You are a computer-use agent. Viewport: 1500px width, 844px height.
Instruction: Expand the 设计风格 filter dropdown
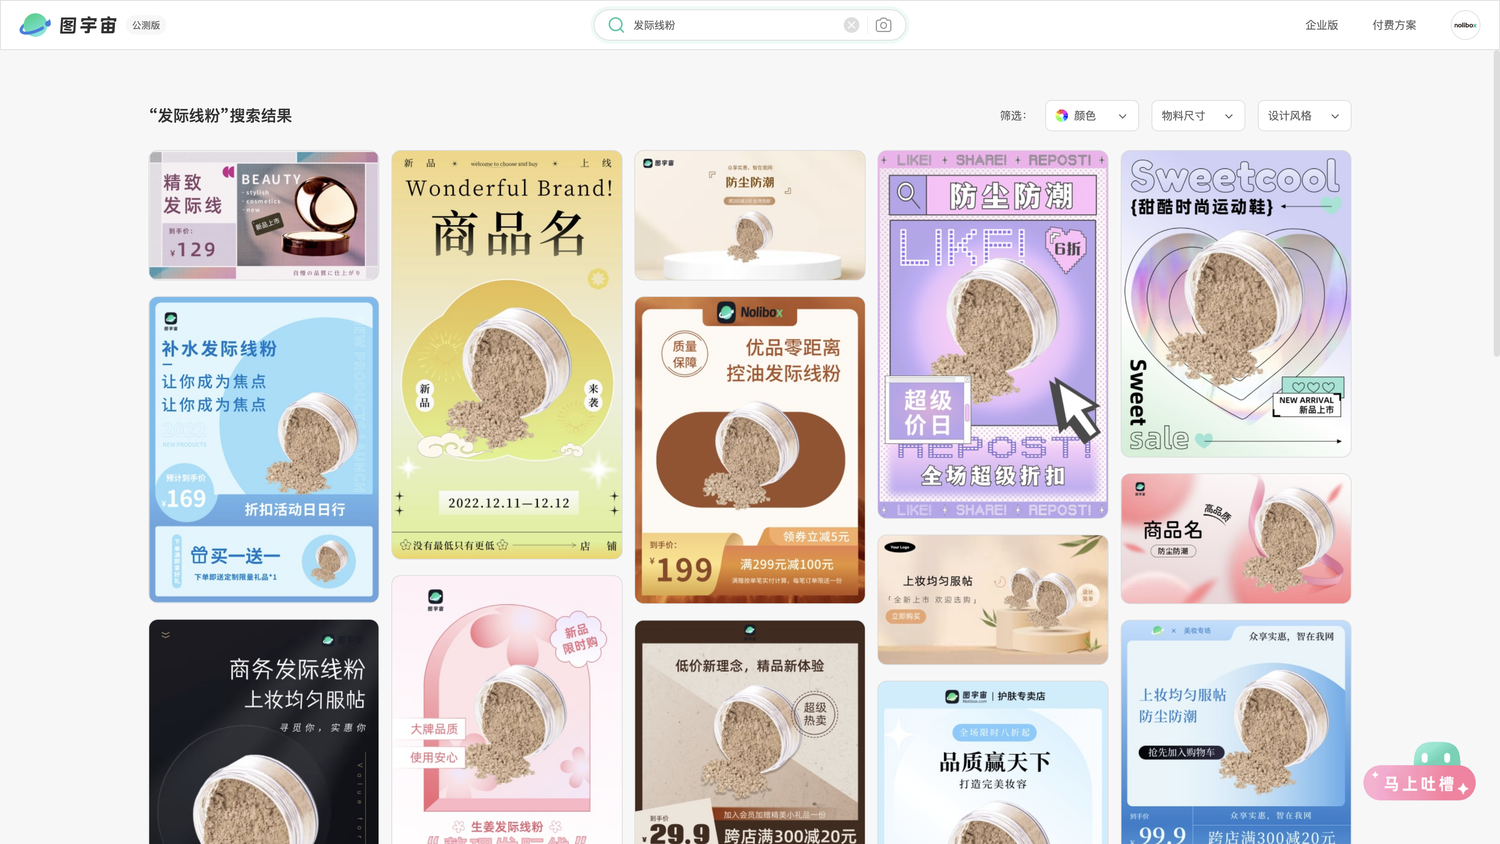click(x=1304, y=116)
